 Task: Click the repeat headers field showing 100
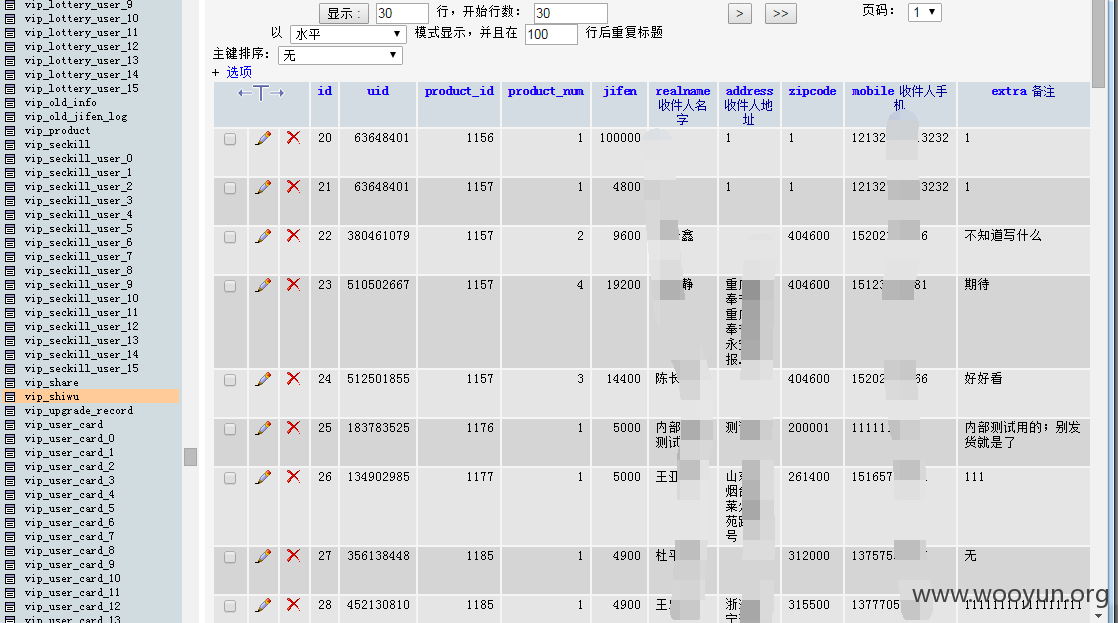(551, 34)
